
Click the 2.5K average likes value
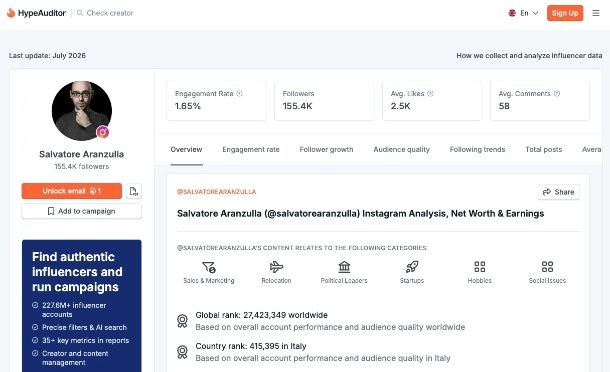pyautogui.click(x=400, y=106)
